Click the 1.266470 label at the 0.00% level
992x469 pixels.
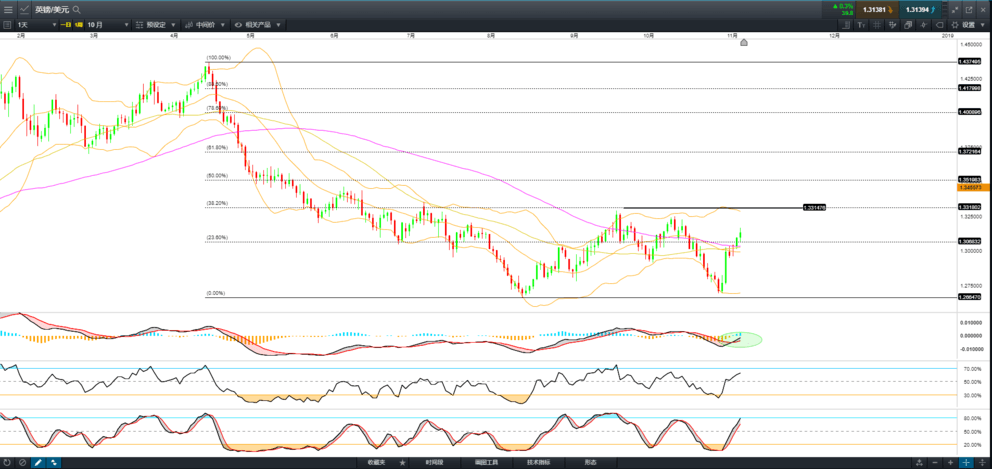pos(970,297)
